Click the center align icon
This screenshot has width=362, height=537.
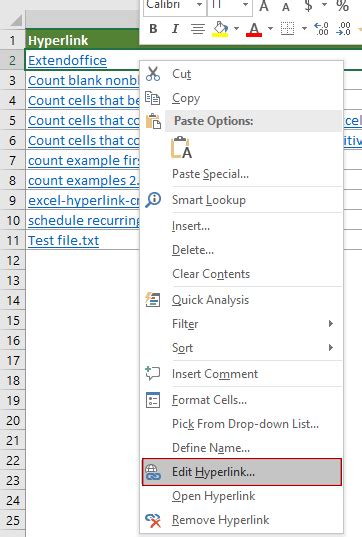coord(198,29)
